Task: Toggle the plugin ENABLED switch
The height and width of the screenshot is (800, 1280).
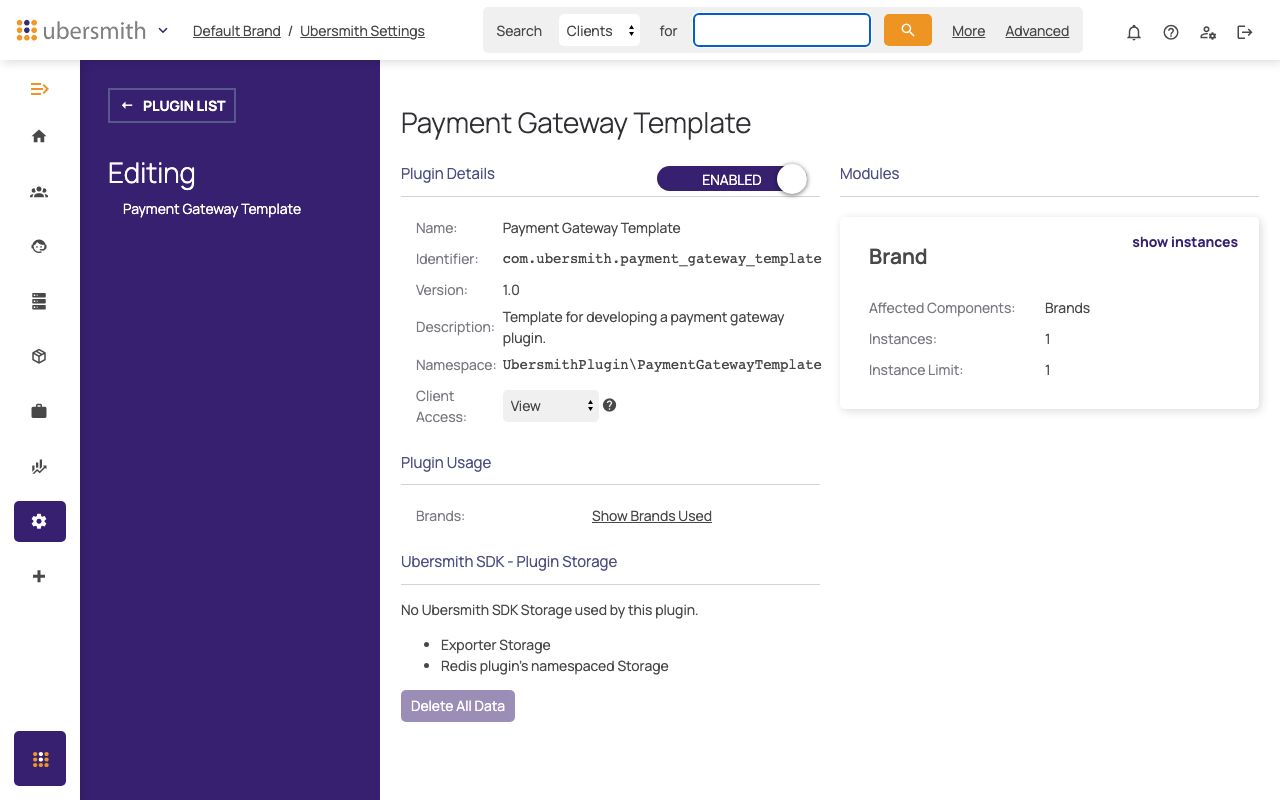Action: [x=732, y=179]
